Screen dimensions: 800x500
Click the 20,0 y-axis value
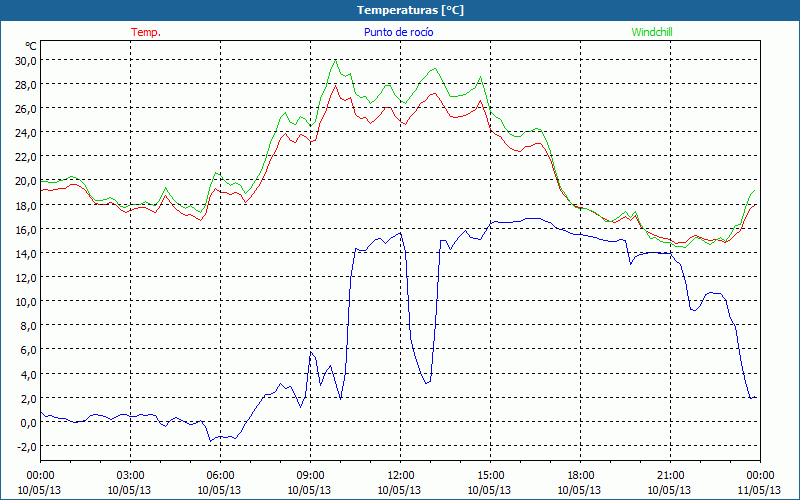pyautogui.click(x=26, y=181)
